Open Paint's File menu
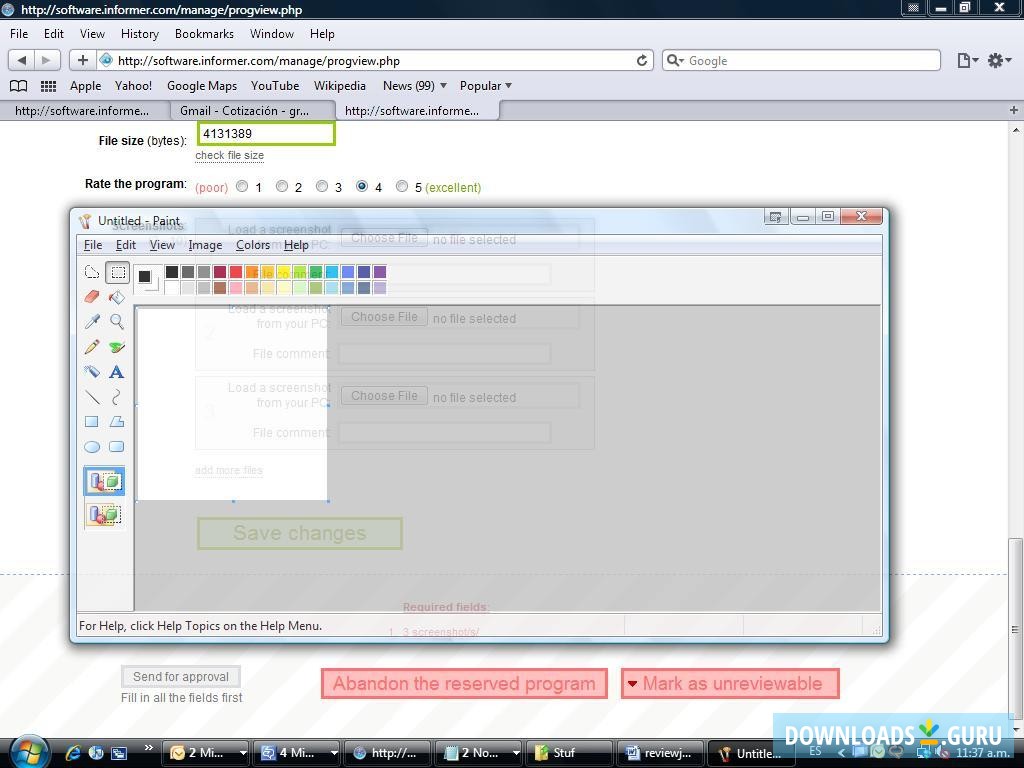Image resolution: width=1024 pixels, height=768 pixels. [x=93, y=245]
